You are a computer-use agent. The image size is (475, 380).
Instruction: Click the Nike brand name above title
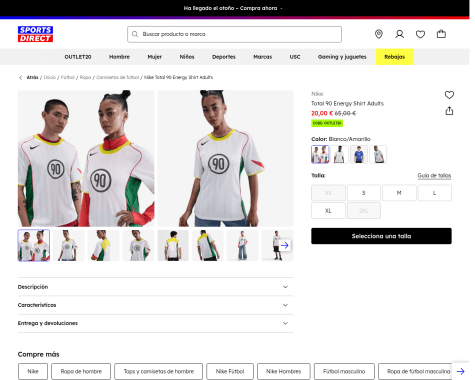(x=317, y=94)
